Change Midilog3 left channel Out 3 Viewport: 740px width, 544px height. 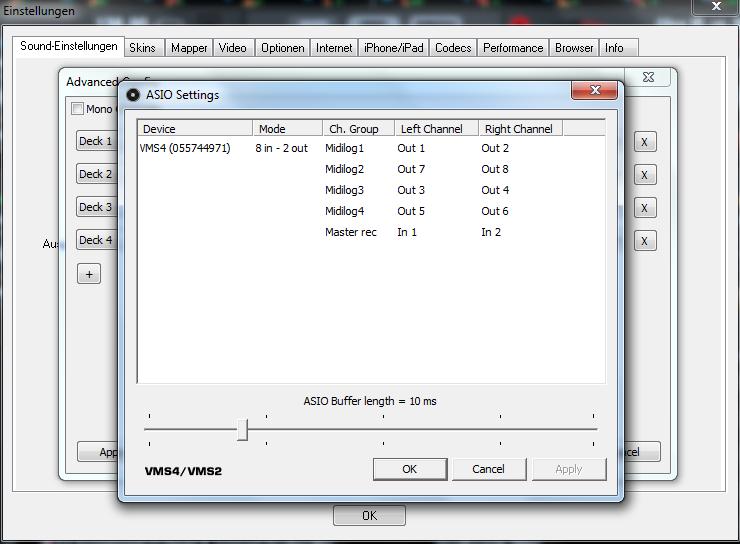coord(411,190)
